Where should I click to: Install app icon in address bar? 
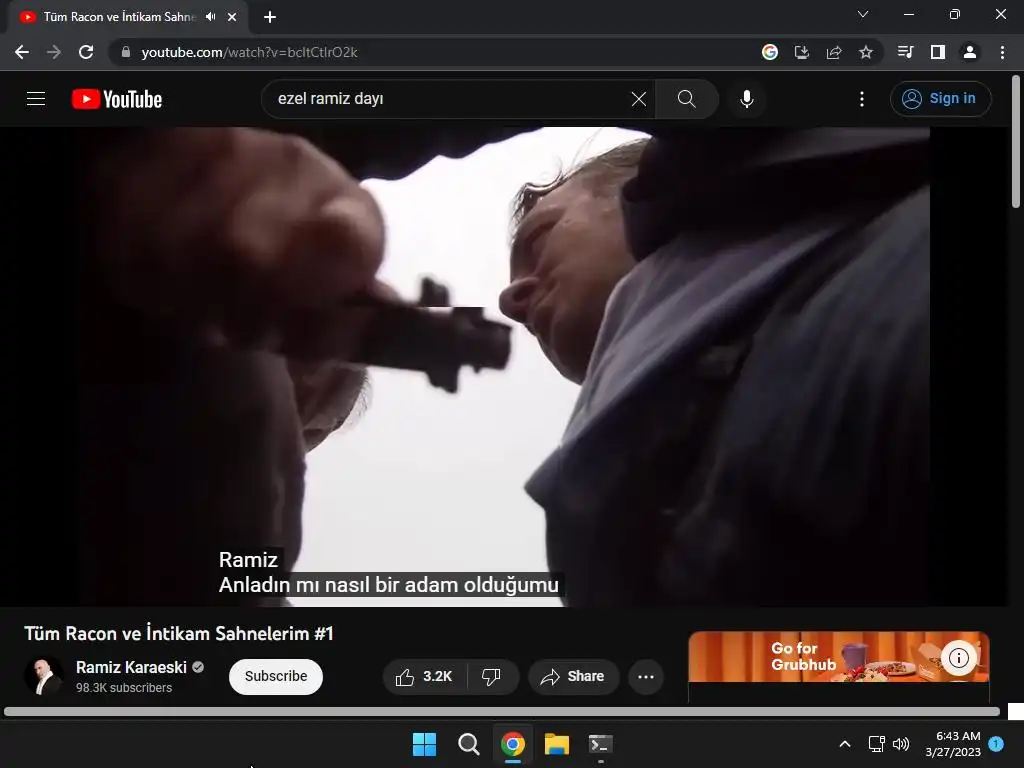802,52
